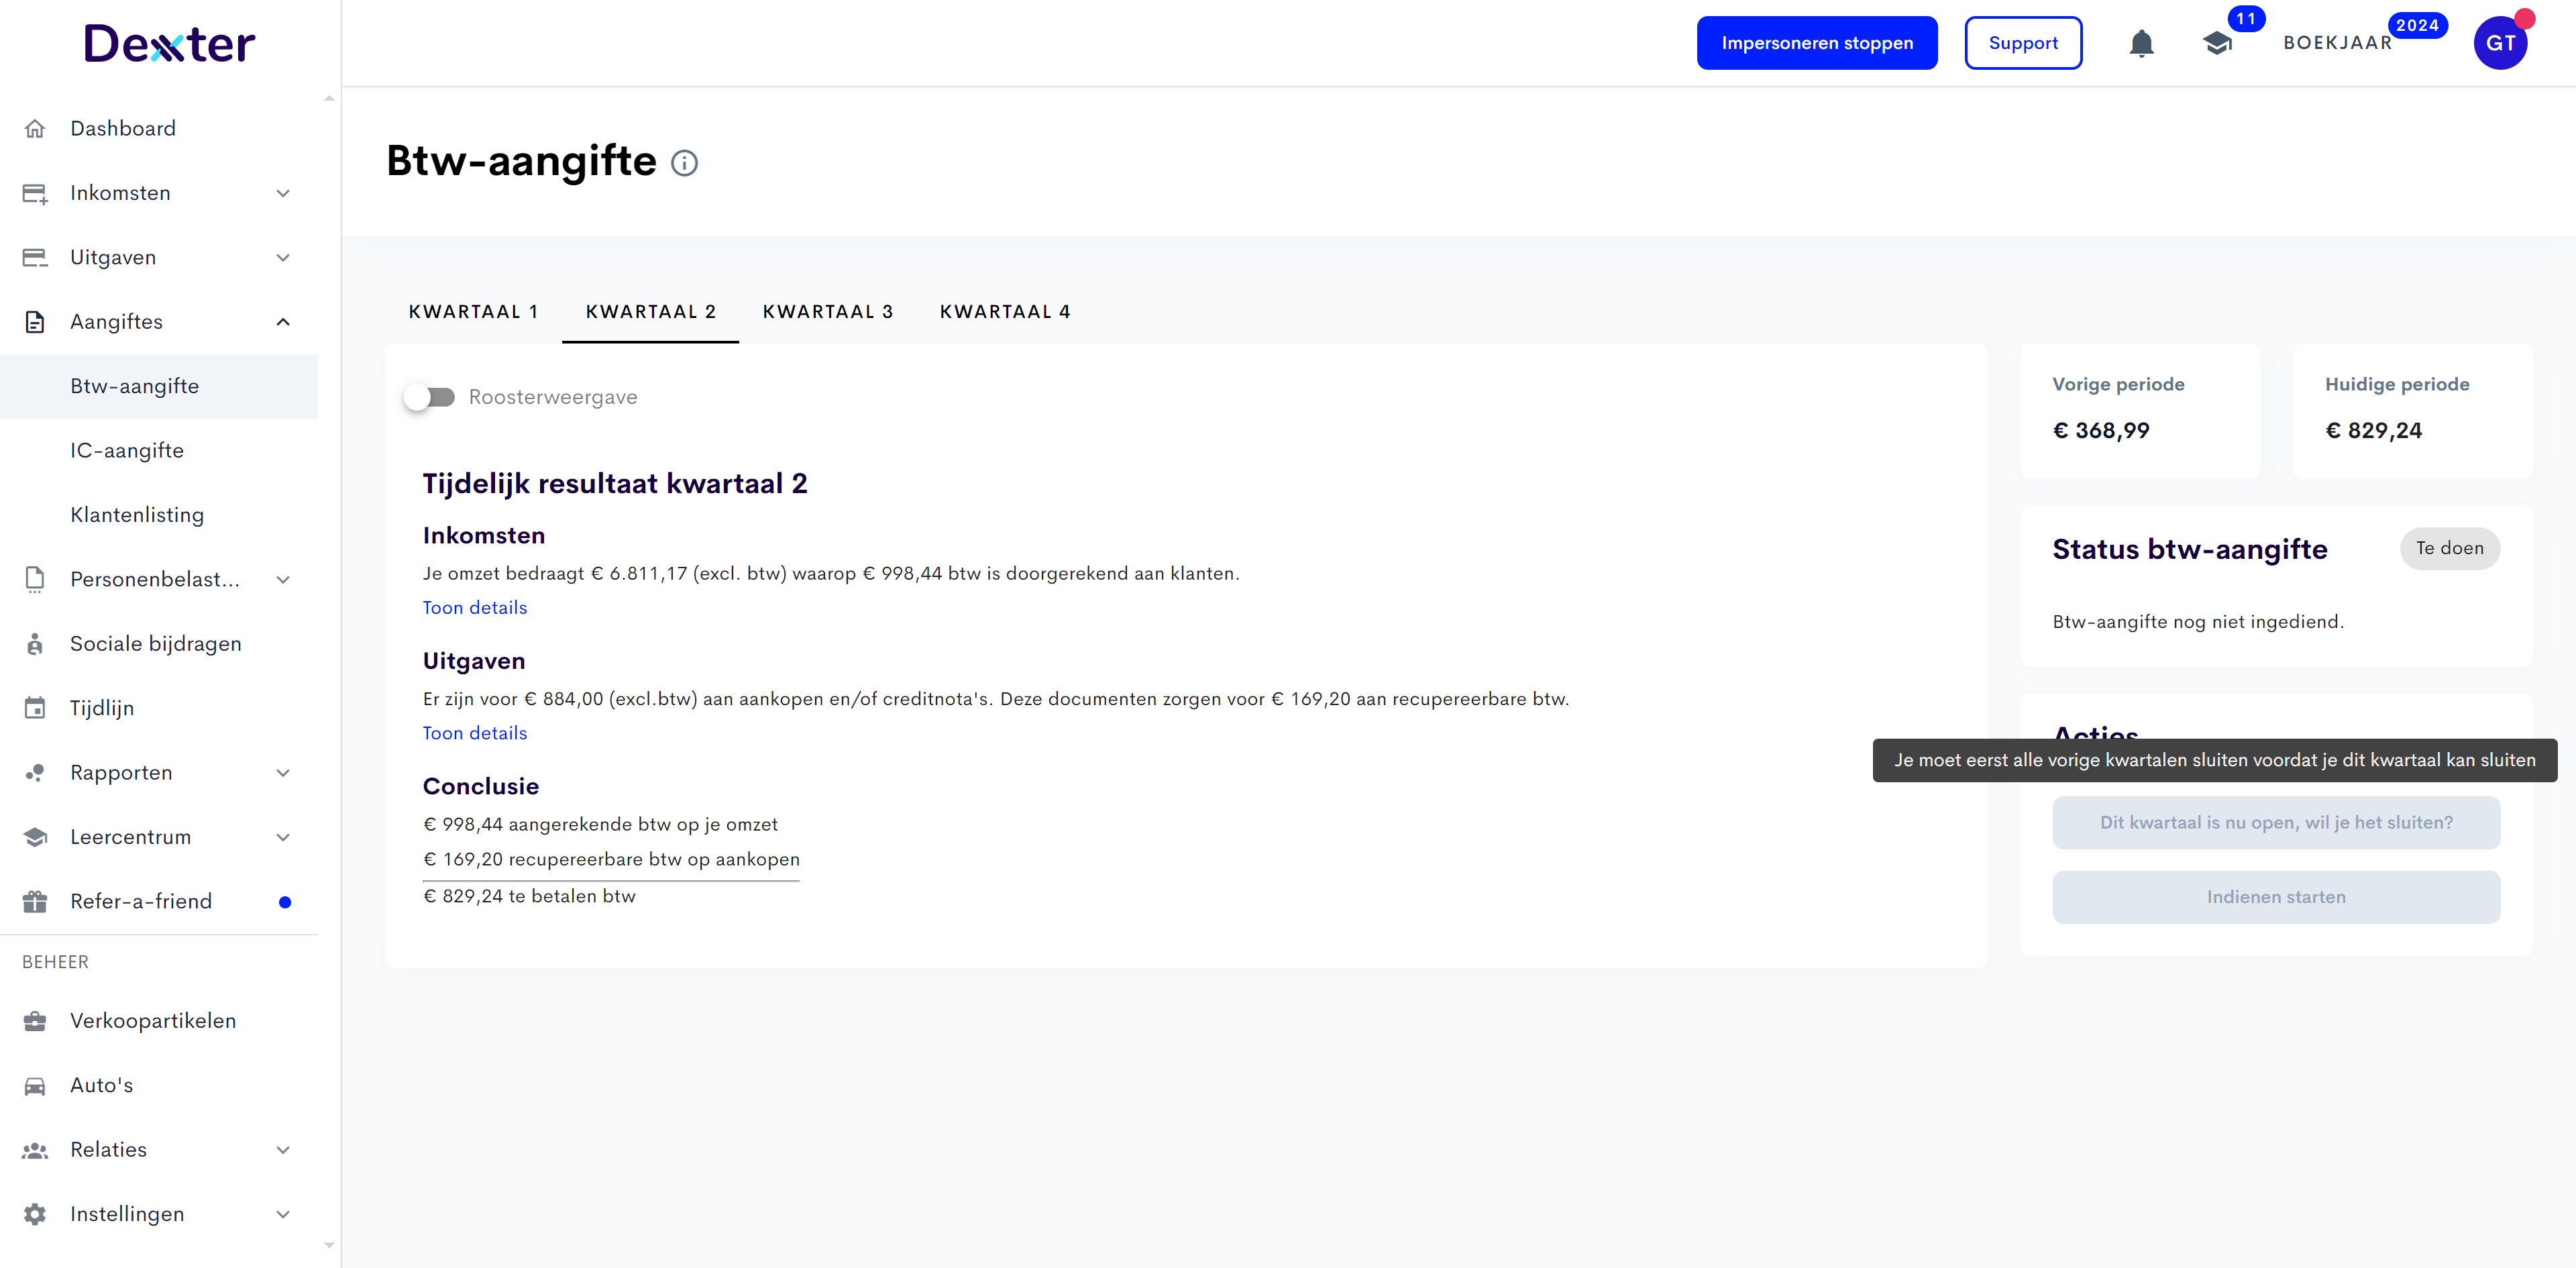Switch to the Kwartaal 3 tab
This screenshot has height=1268, width=2576.
(x=827, y=312)
